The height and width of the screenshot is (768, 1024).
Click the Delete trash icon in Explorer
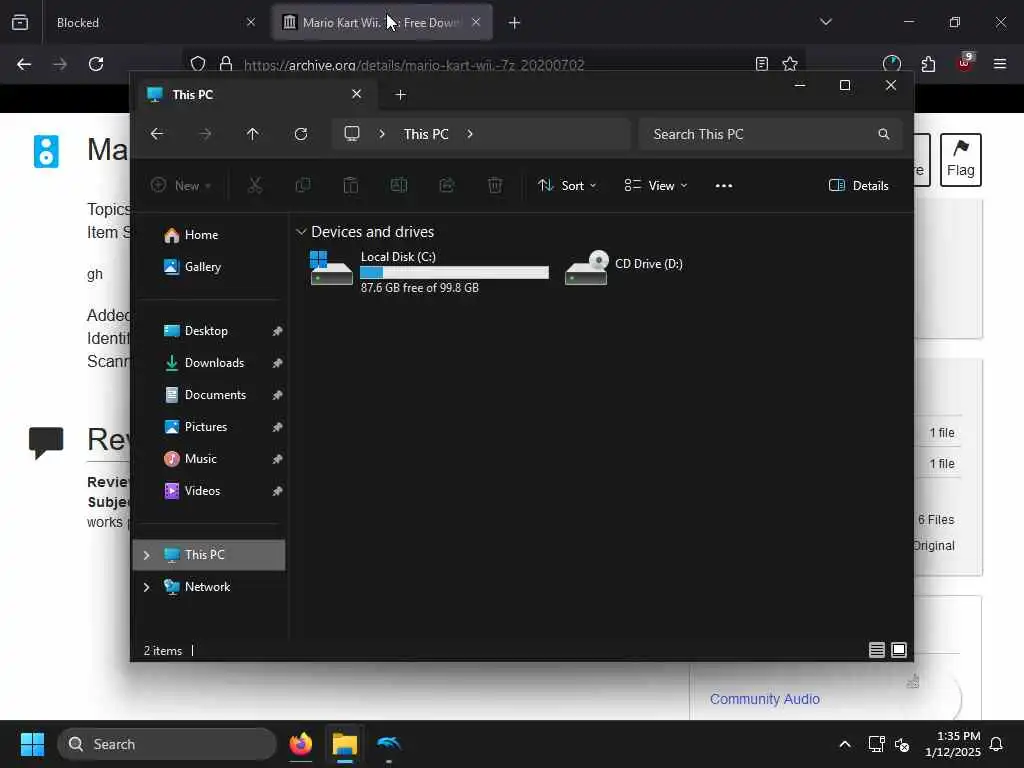495,185
